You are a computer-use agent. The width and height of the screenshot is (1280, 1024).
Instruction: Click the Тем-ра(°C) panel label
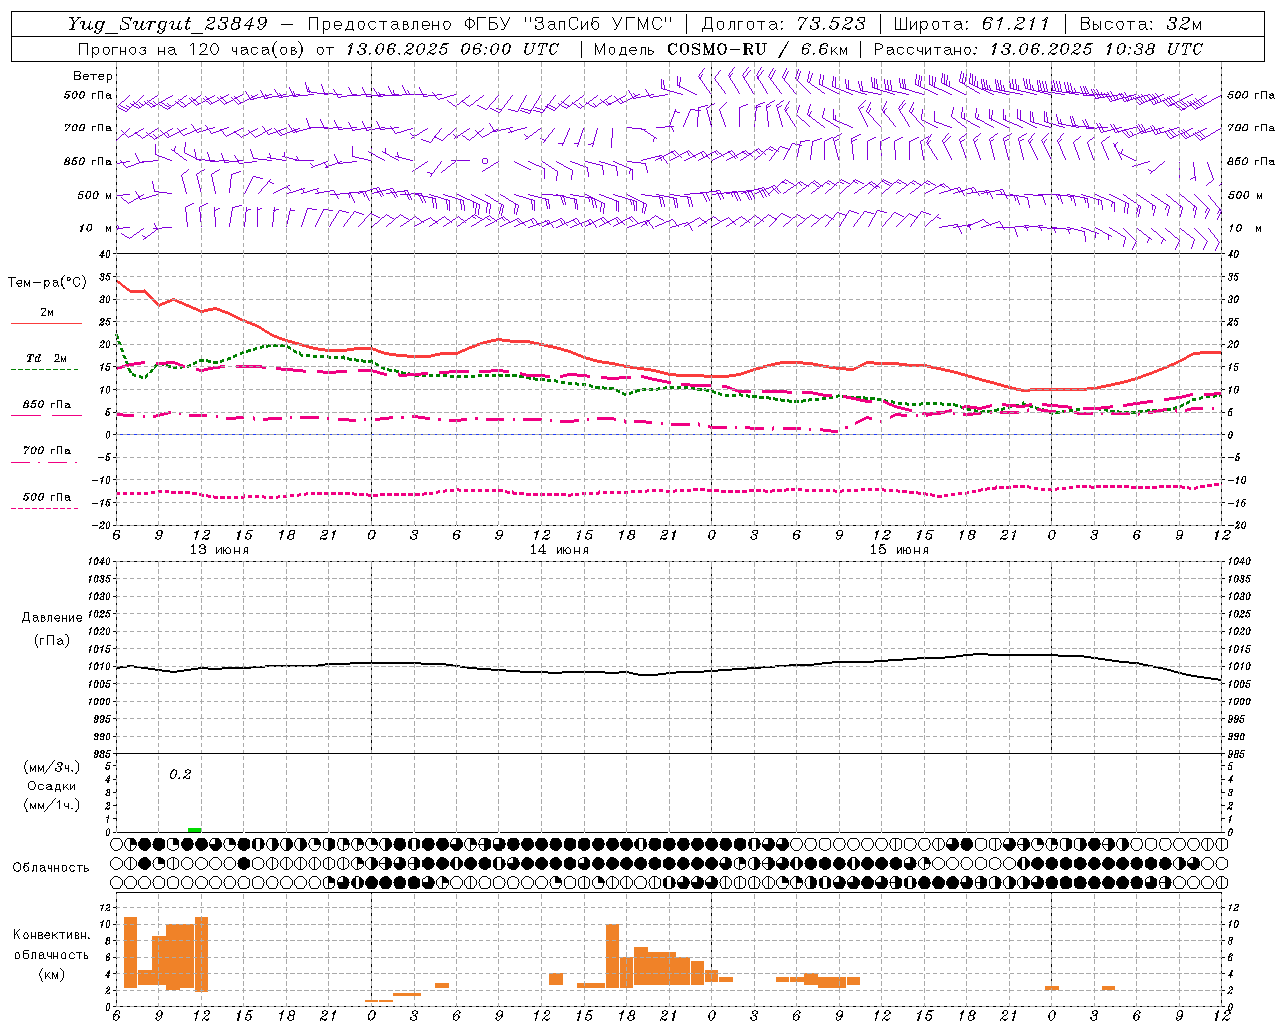click(x=47, y=283)
